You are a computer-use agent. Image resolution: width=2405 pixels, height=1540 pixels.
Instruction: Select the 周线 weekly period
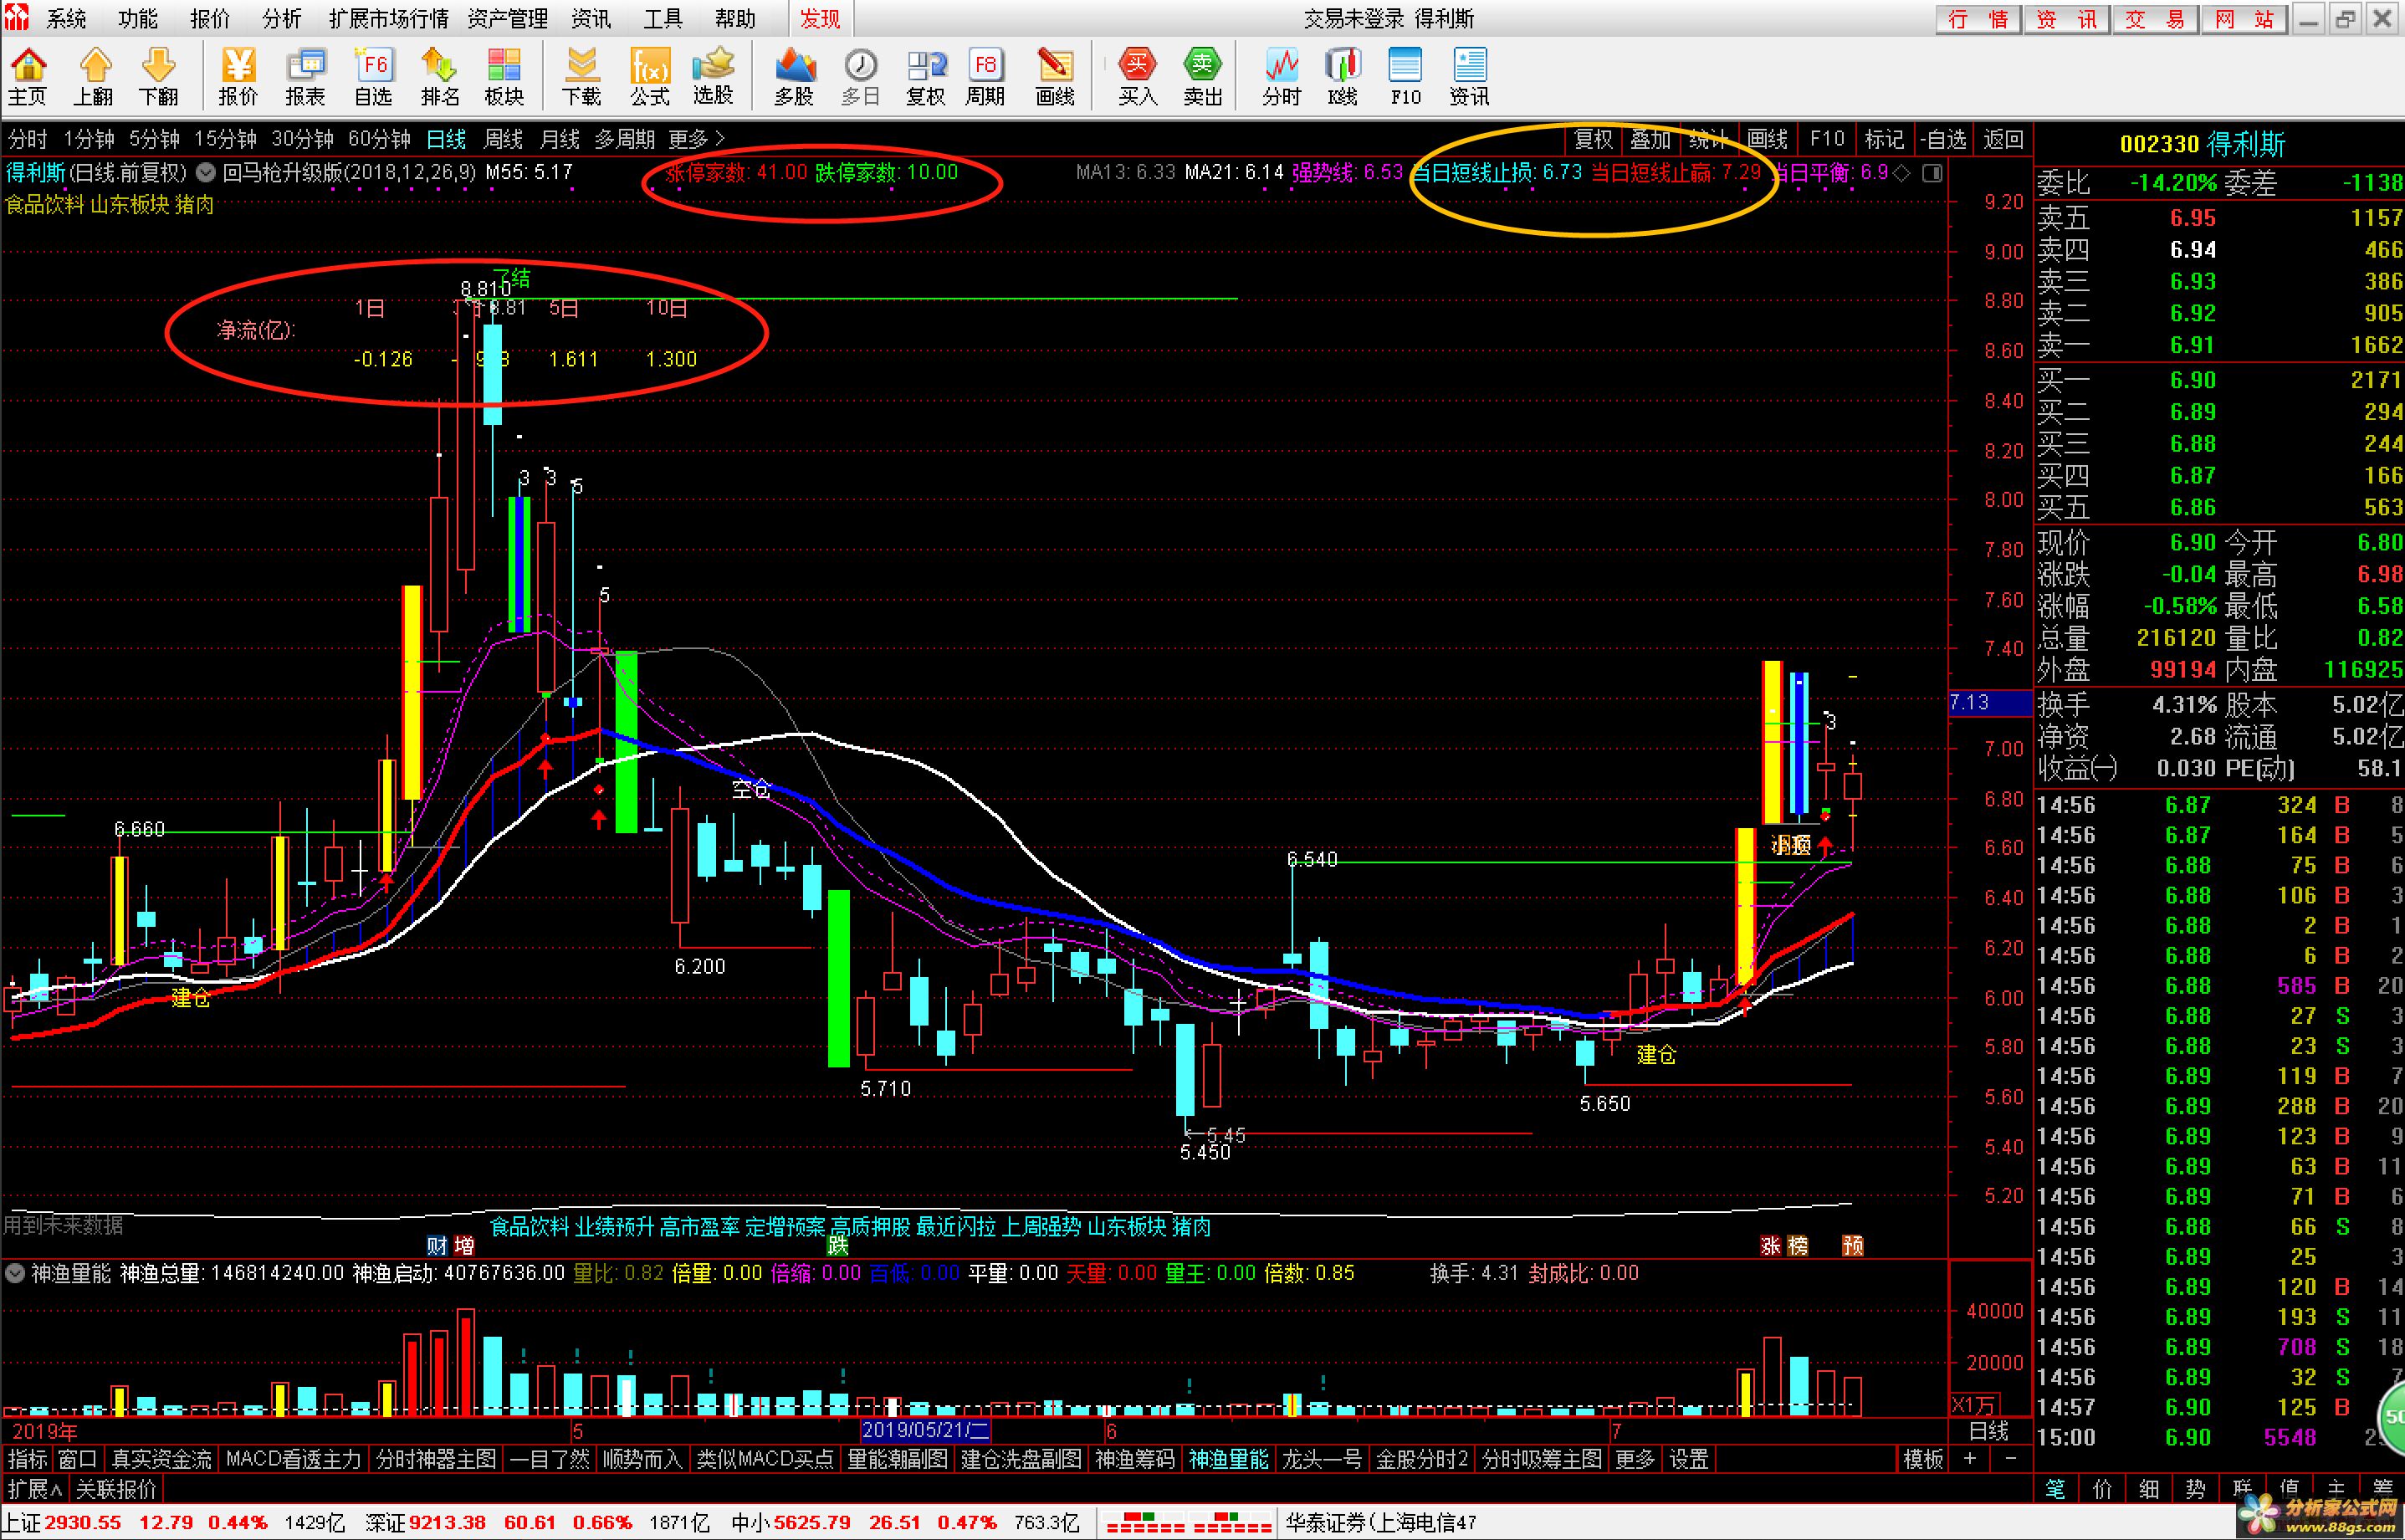click(503, 139)
